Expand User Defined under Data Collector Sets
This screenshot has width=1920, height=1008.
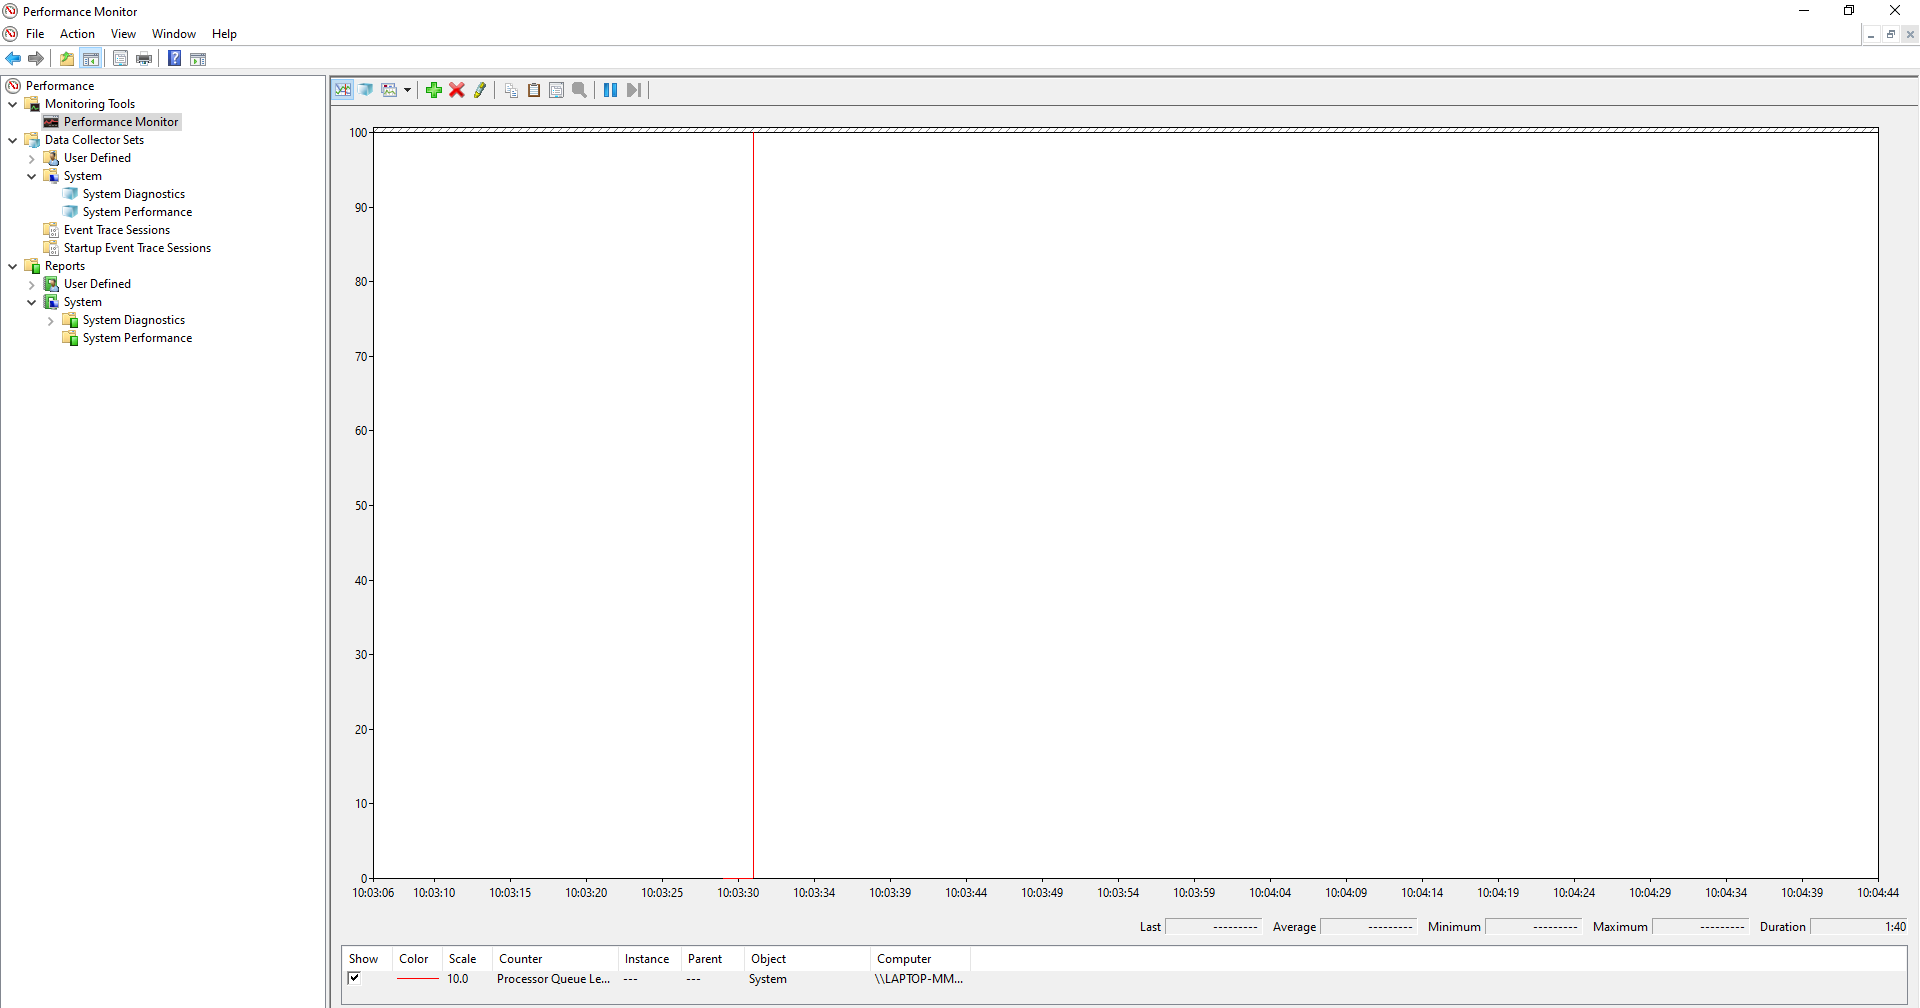pos(32,158)
